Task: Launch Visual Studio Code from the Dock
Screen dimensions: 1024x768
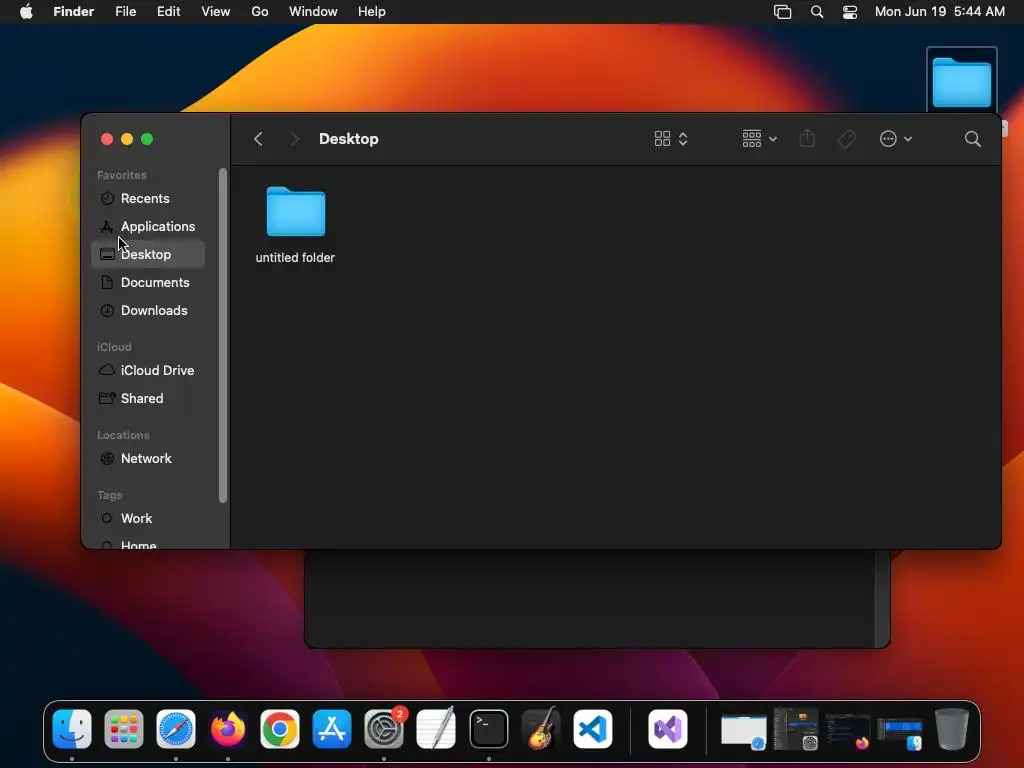Action: (593, 729)
